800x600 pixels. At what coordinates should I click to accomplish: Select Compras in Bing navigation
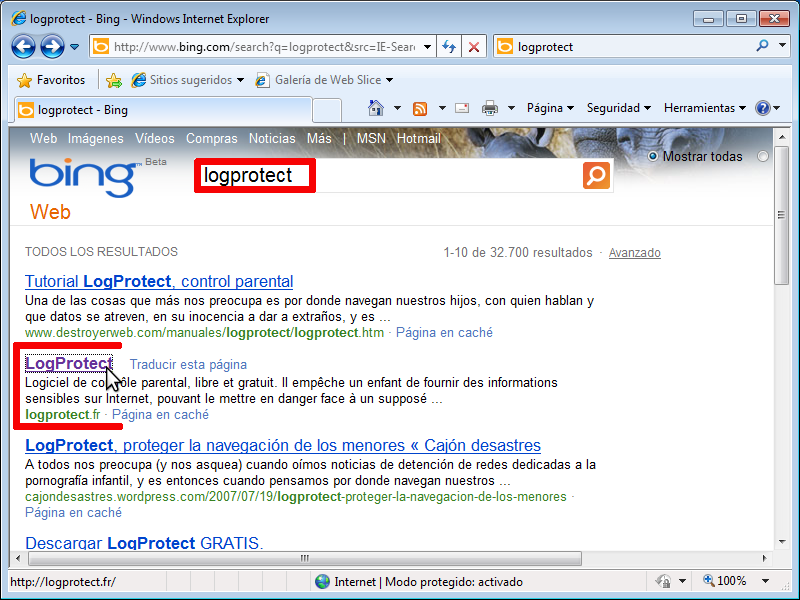click(212, 138)
